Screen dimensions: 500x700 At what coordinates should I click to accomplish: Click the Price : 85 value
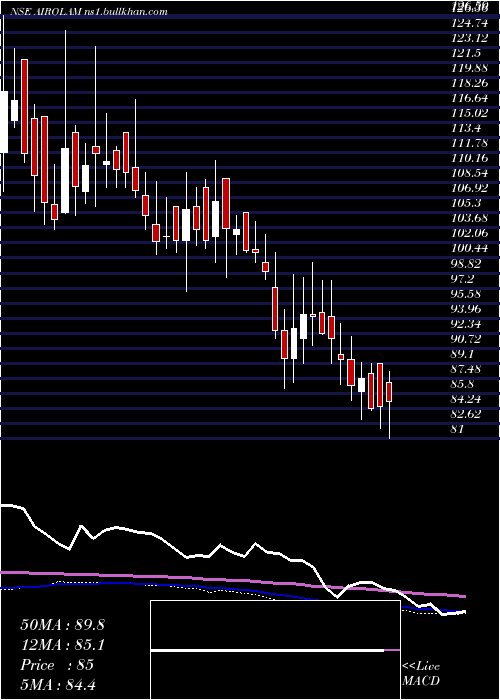(57, 665)
